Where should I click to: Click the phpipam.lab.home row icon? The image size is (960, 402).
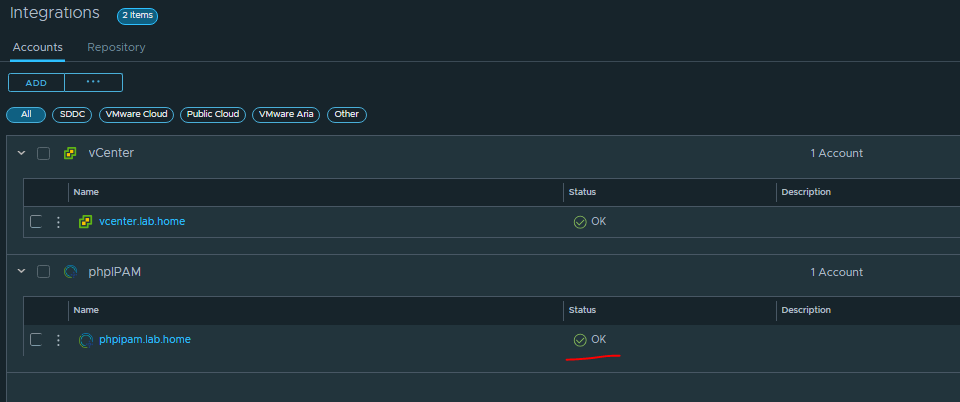coord(85,340)
